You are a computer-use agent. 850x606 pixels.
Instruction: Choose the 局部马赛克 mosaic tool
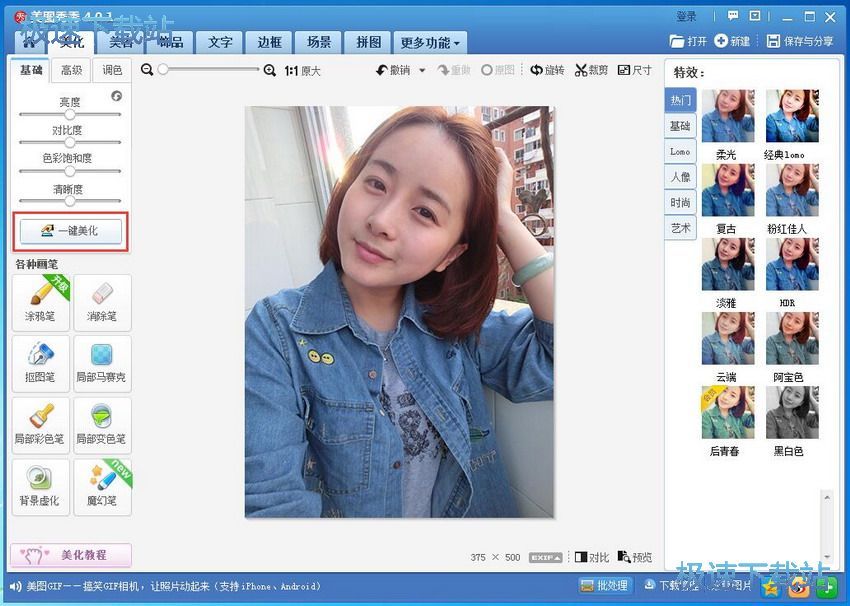pos(102,364)
